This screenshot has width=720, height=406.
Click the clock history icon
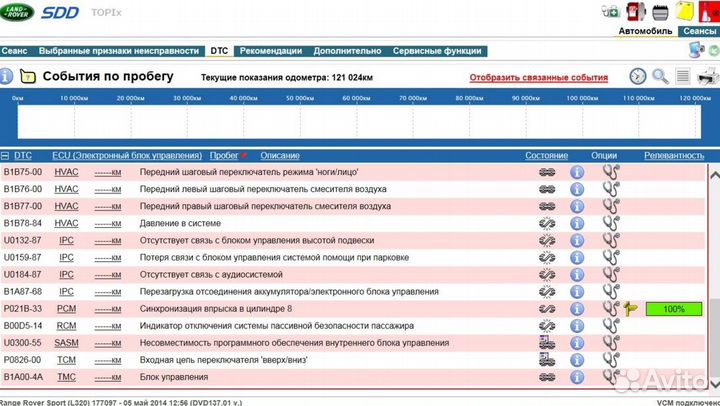[x=637, y=76]
